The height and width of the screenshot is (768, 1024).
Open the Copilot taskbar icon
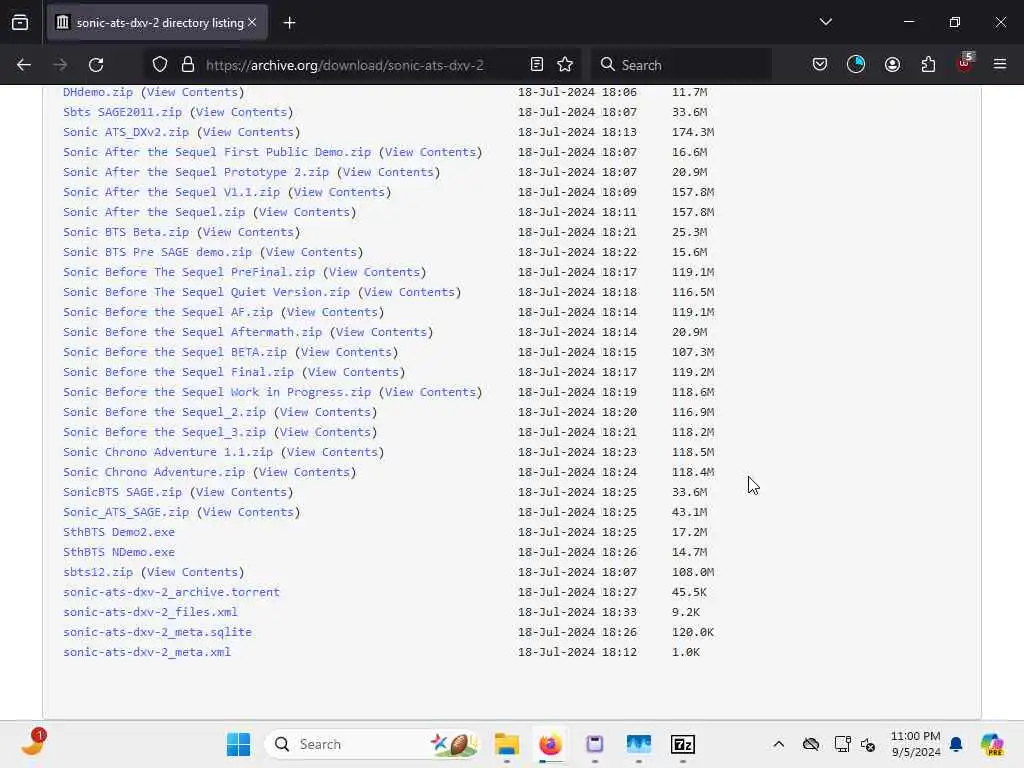992,744
